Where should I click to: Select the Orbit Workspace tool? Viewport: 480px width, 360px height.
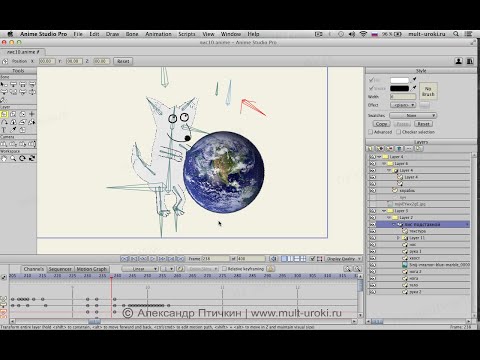click(32, 159)
